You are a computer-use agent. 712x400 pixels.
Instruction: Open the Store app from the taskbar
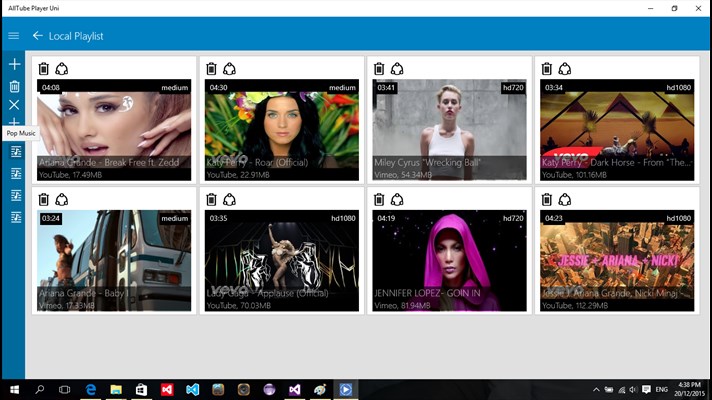(142, 390)
